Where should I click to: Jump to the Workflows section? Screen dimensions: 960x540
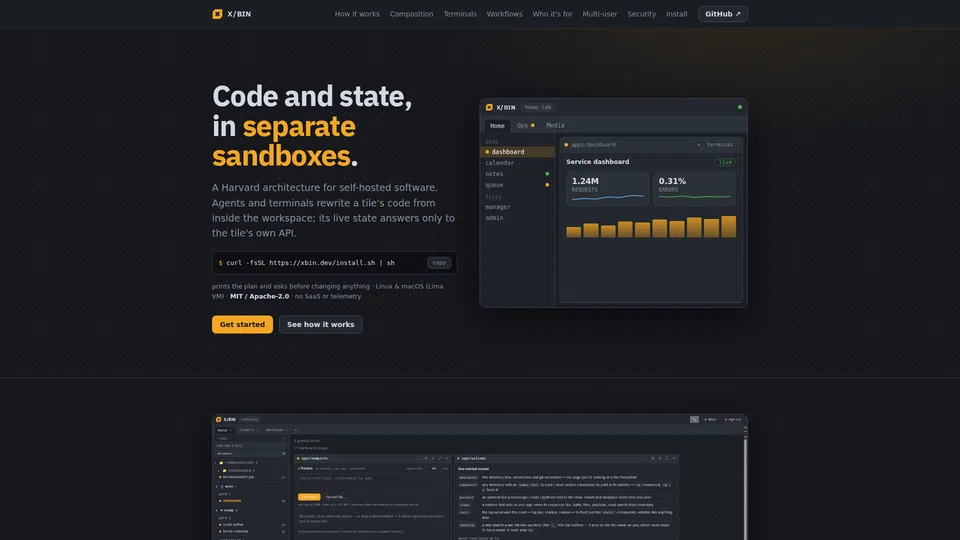[504, 14]
